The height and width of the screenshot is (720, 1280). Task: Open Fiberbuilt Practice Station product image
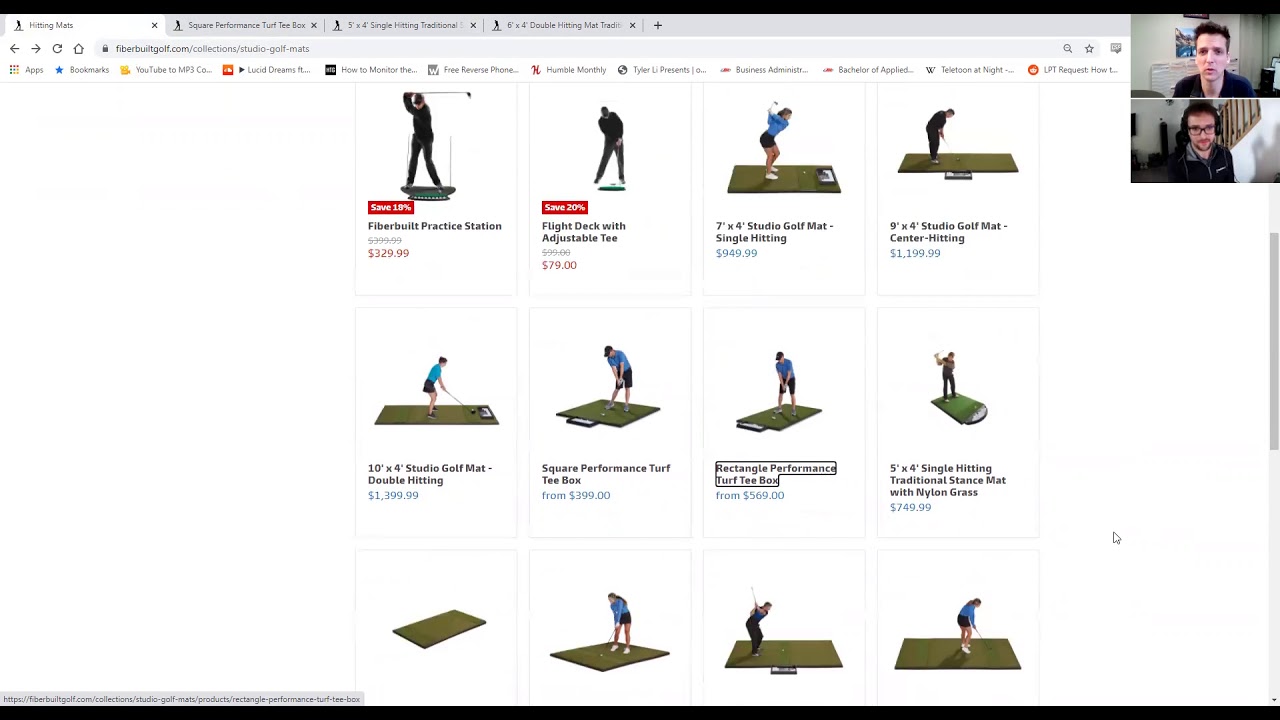pyautogui.click(x=436, y=145)
